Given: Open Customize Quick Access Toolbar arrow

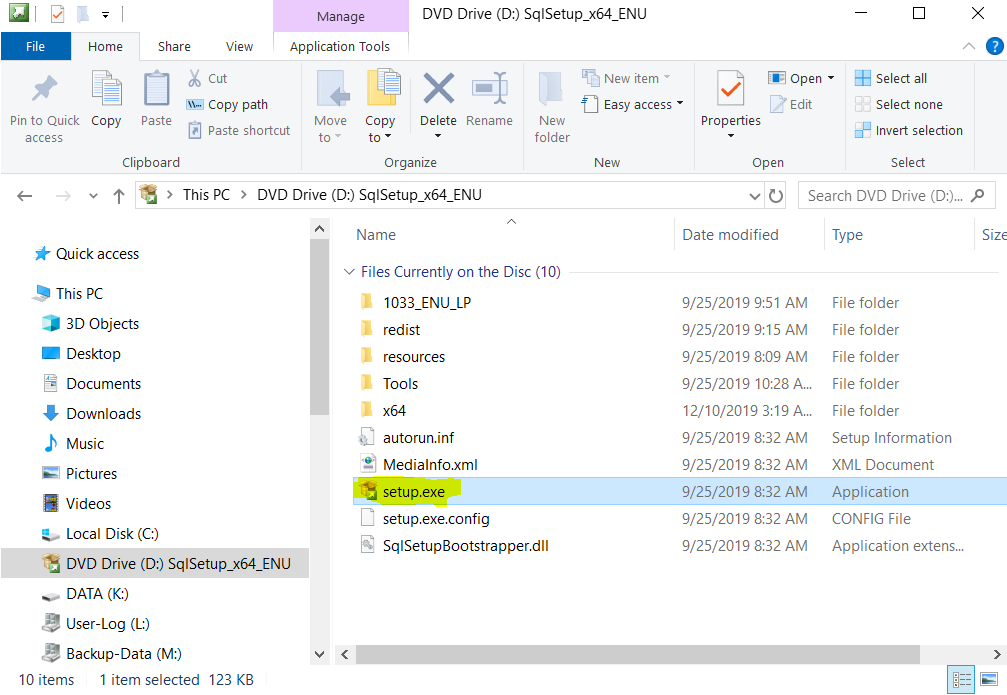Looking at the screenshot, I should pos(105,14).
